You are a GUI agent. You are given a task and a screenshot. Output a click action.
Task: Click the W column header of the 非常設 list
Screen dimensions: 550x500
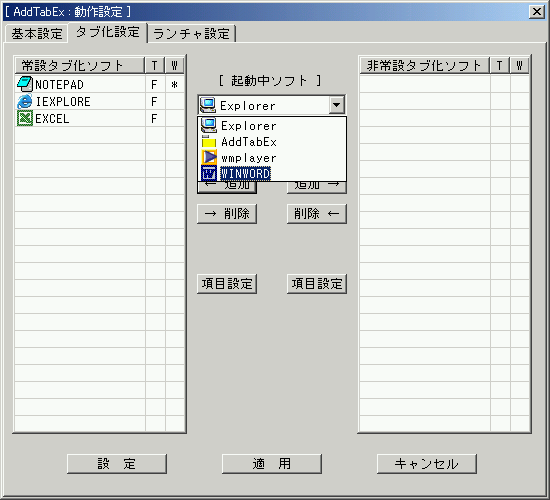[519, 65]
